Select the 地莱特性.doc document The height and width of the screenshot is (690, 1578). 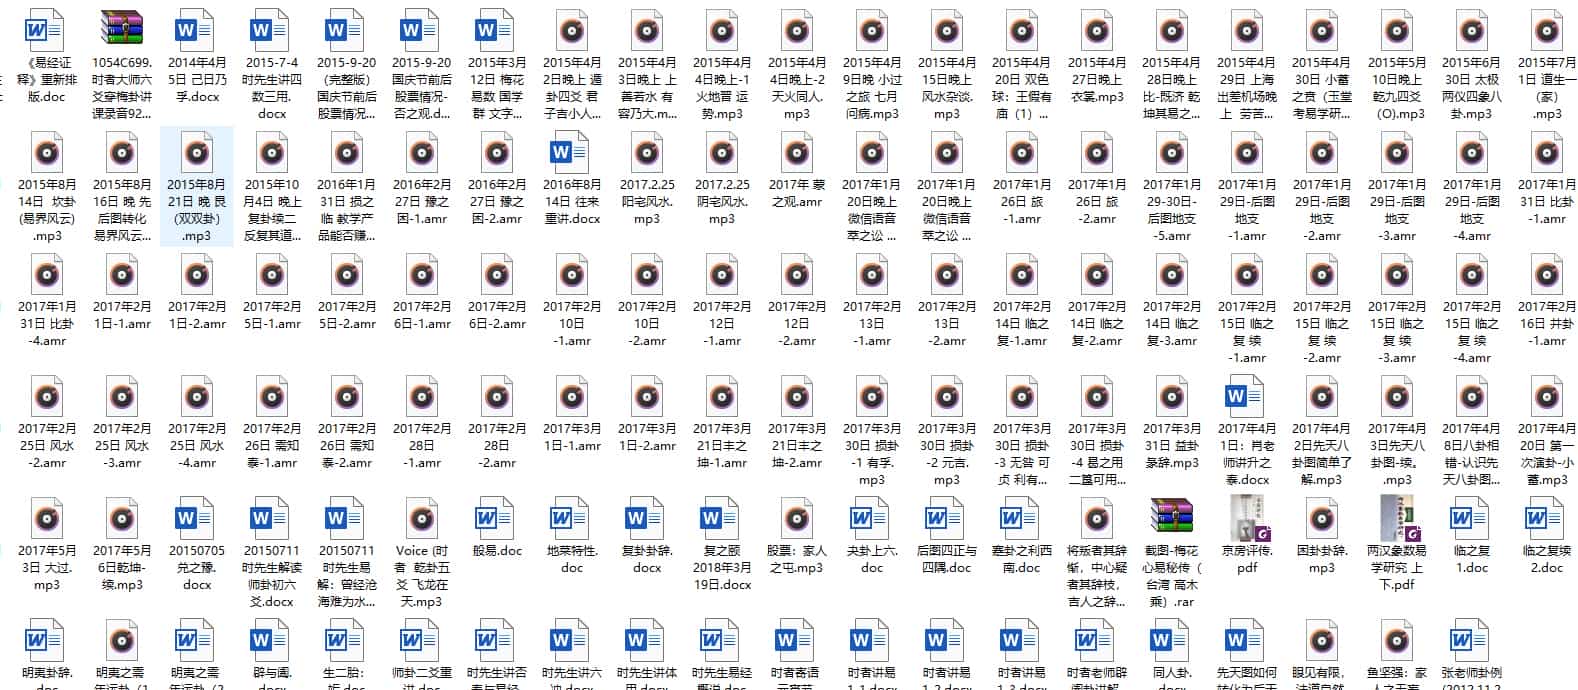[572, 520]
